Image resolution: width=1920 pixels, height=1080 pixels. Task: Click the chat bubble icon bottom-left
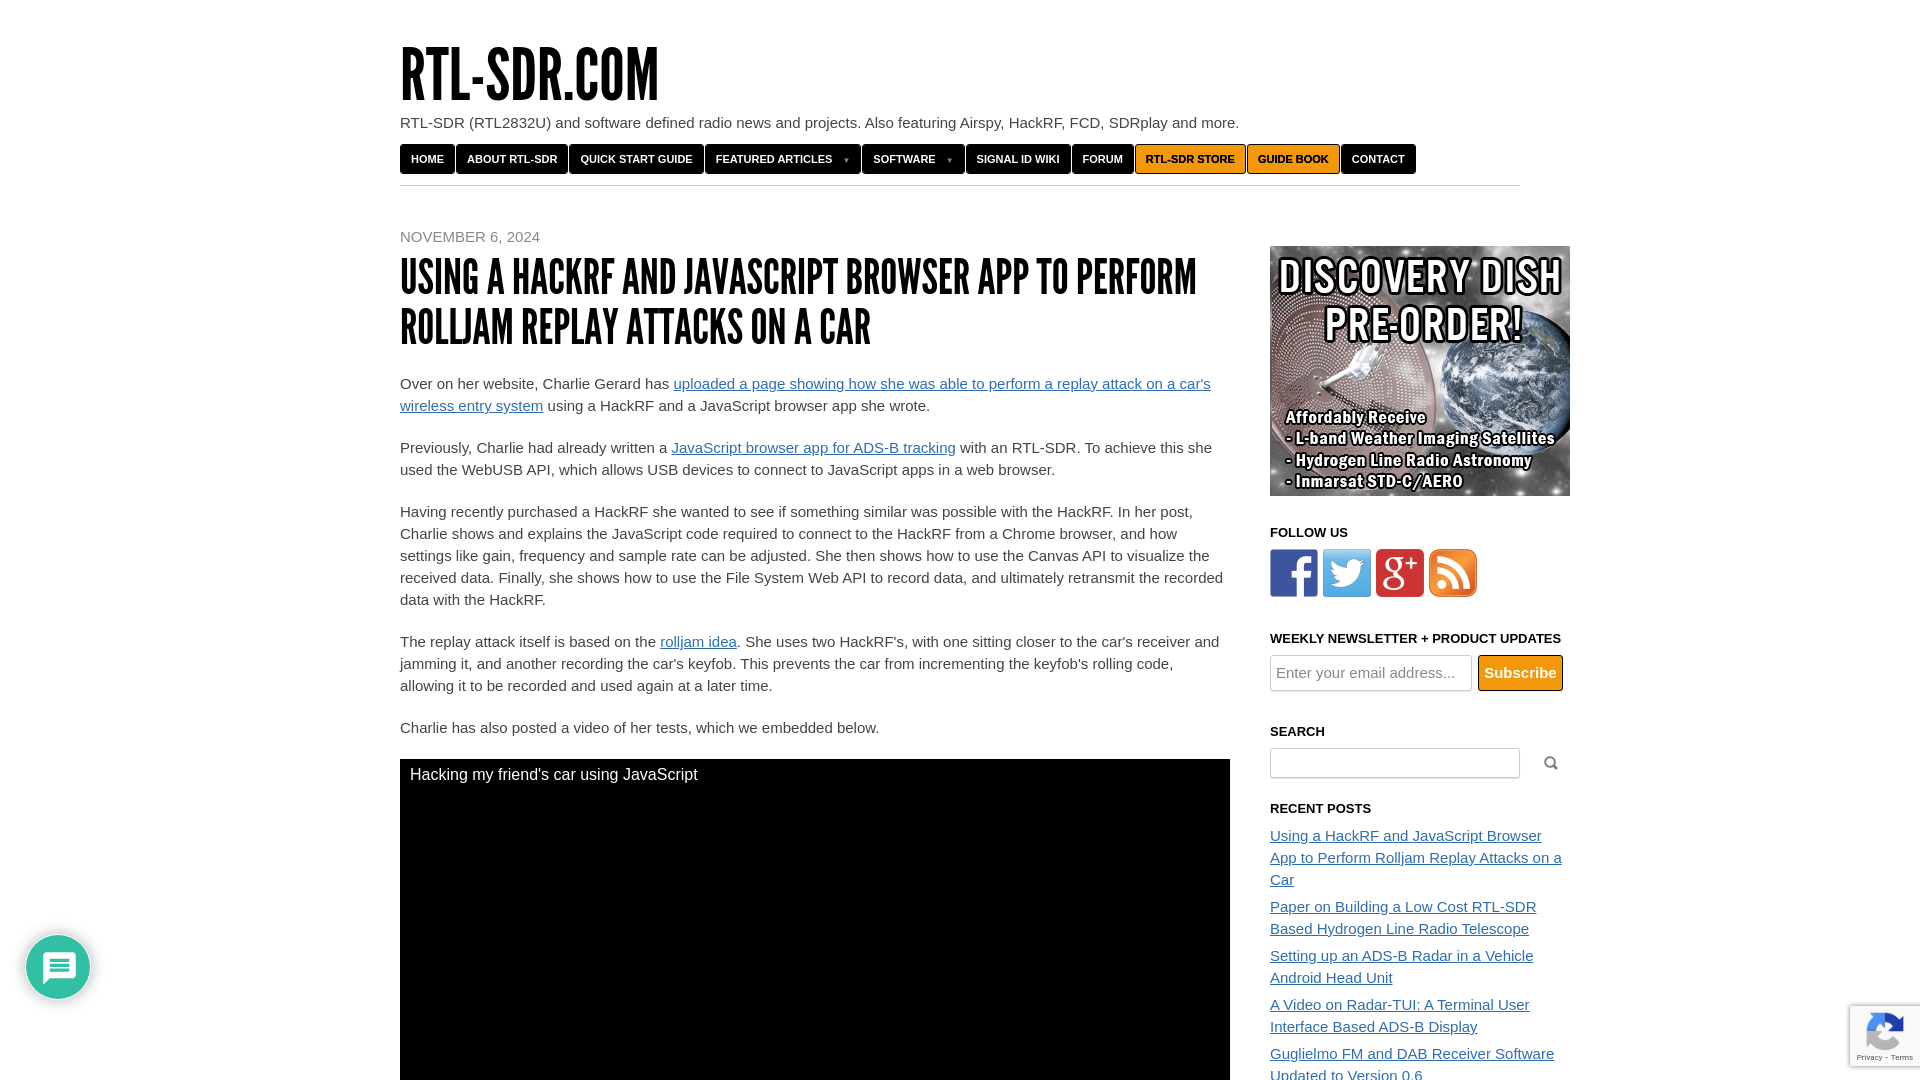[x=57, y=965]
